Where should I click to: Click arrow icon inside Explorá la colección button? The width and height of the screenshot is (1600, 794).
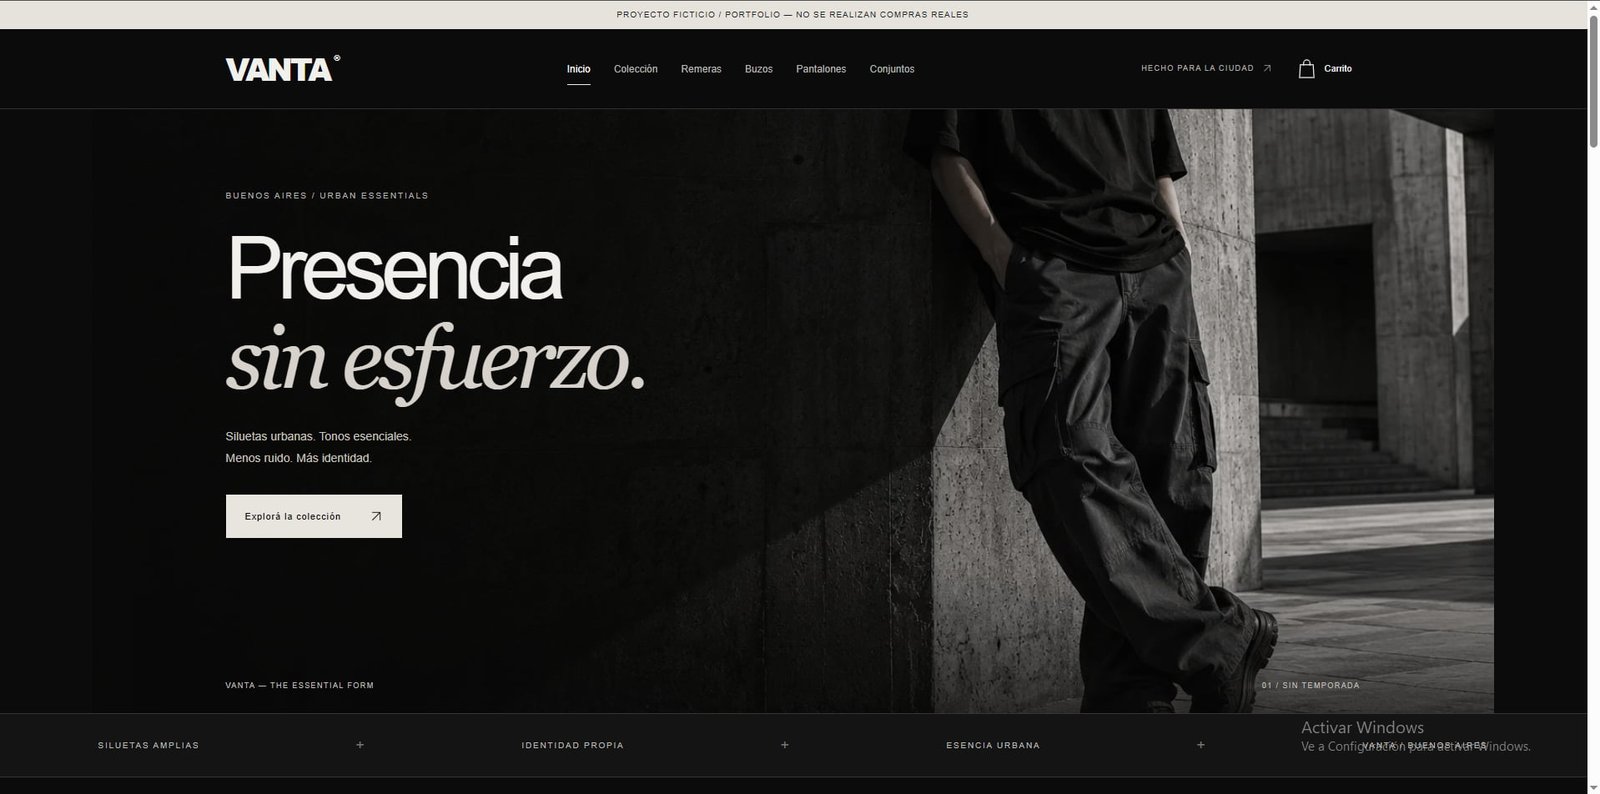point(376,517)
